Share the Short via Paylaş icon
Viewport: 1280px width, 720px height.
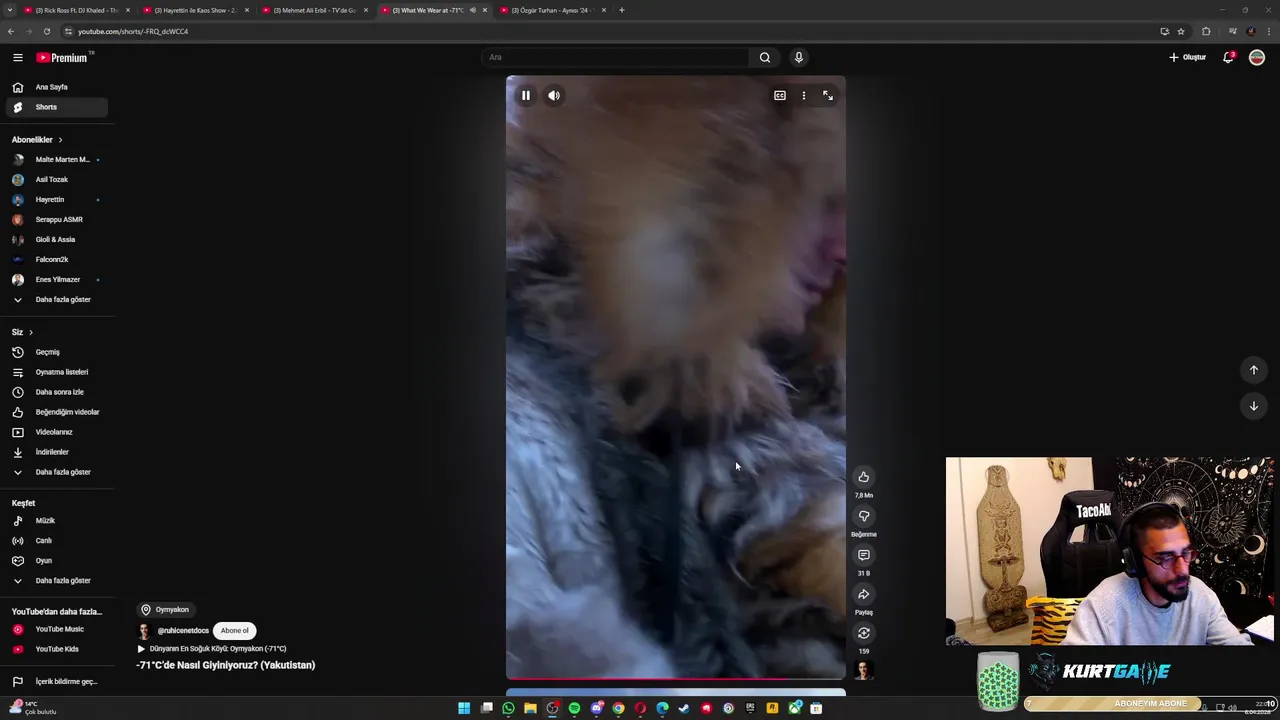point(864,594)
